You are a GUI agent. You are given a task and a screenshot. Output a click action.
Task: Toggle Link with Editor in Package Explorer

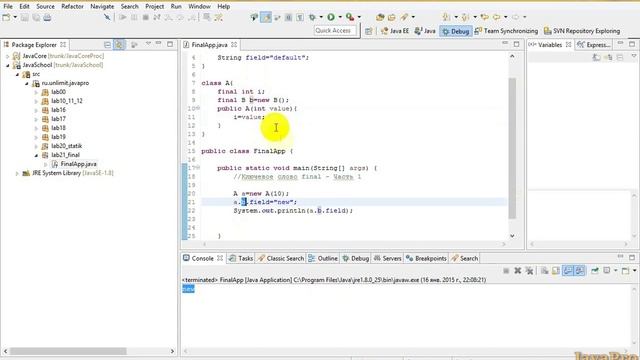pyautogui.click(x=119, y=44)
